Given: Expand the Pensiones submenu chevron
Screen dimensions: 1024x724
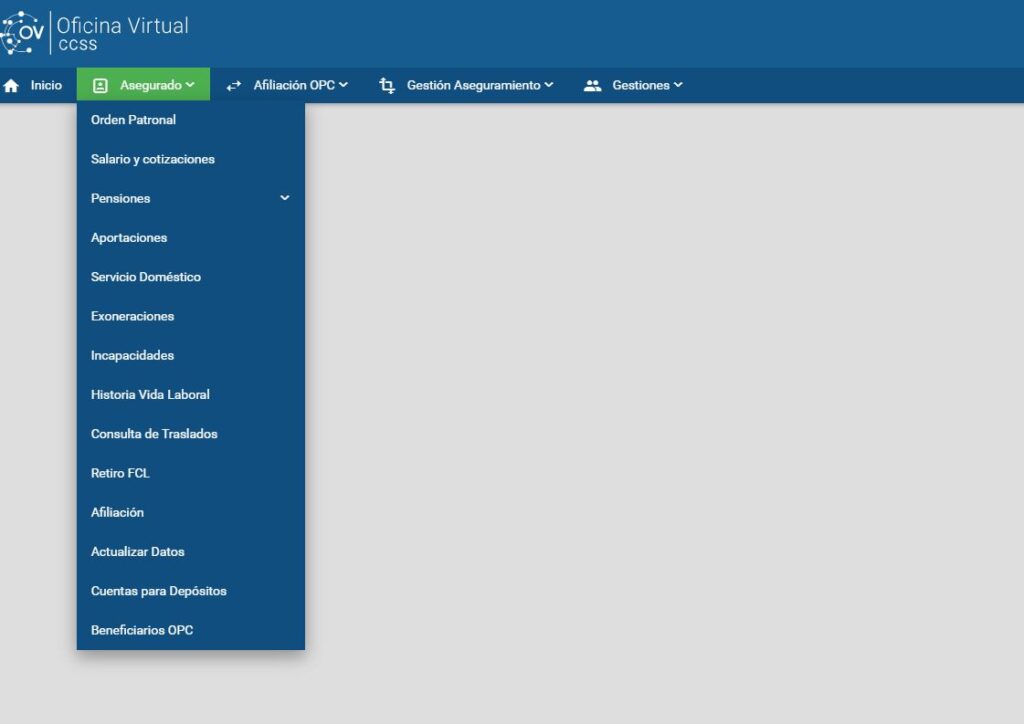Looking at the screenshot, I should tap(284, 198).
